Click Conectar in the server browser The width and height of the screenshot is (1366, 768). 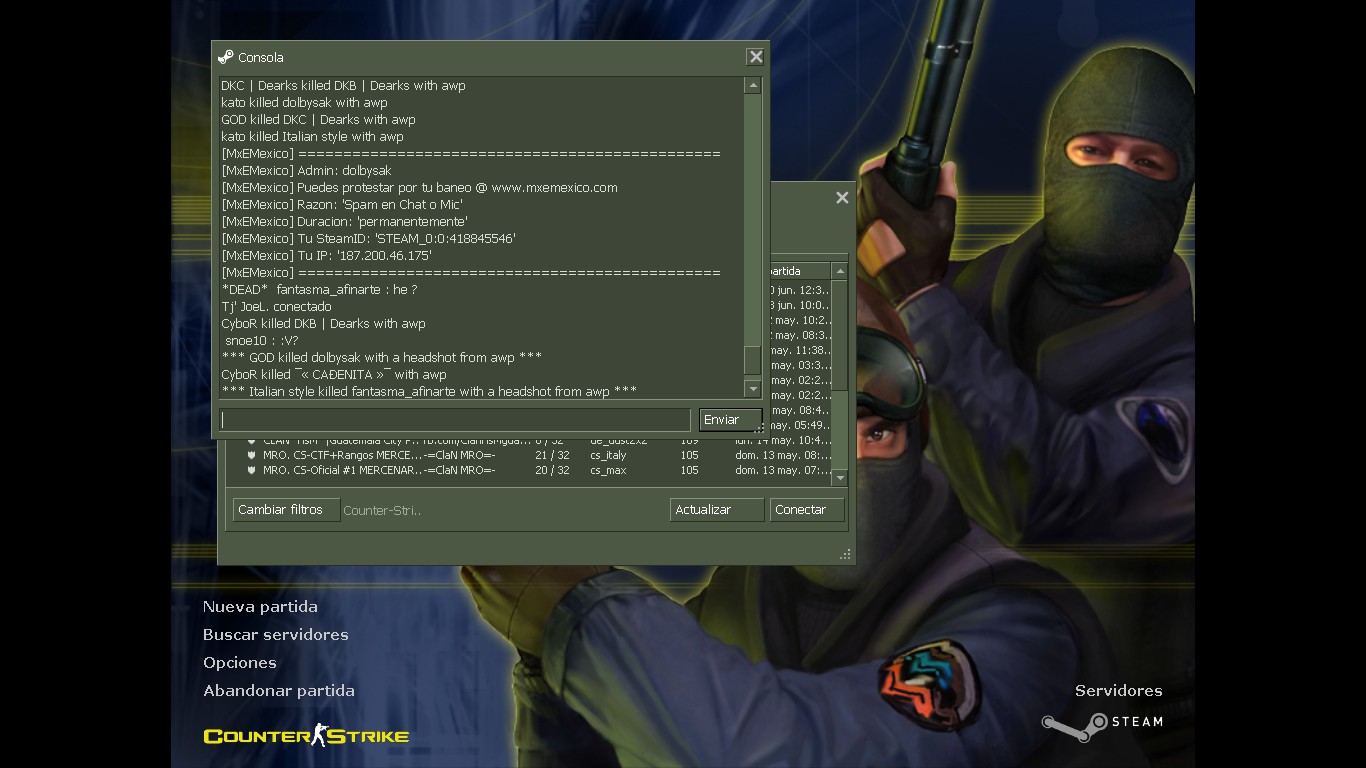point(807,510)
